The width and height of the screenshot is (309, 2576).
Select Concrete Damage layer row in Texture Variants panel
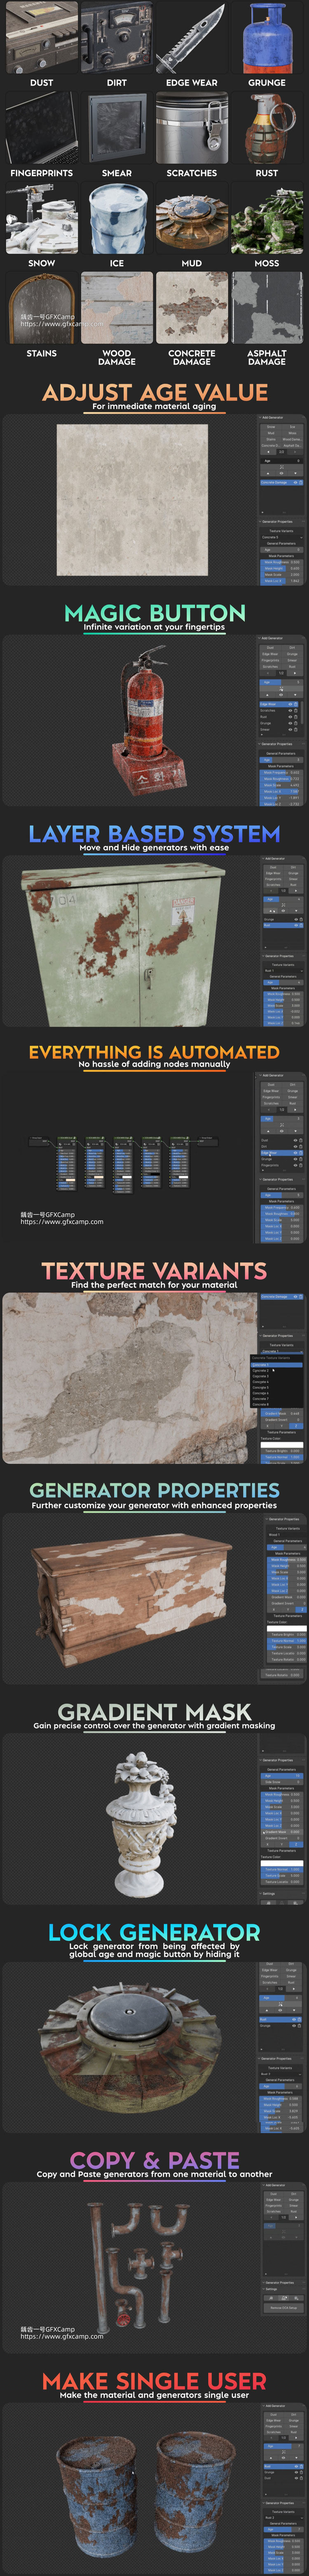pyautogui.click(x=282, y=1297)
